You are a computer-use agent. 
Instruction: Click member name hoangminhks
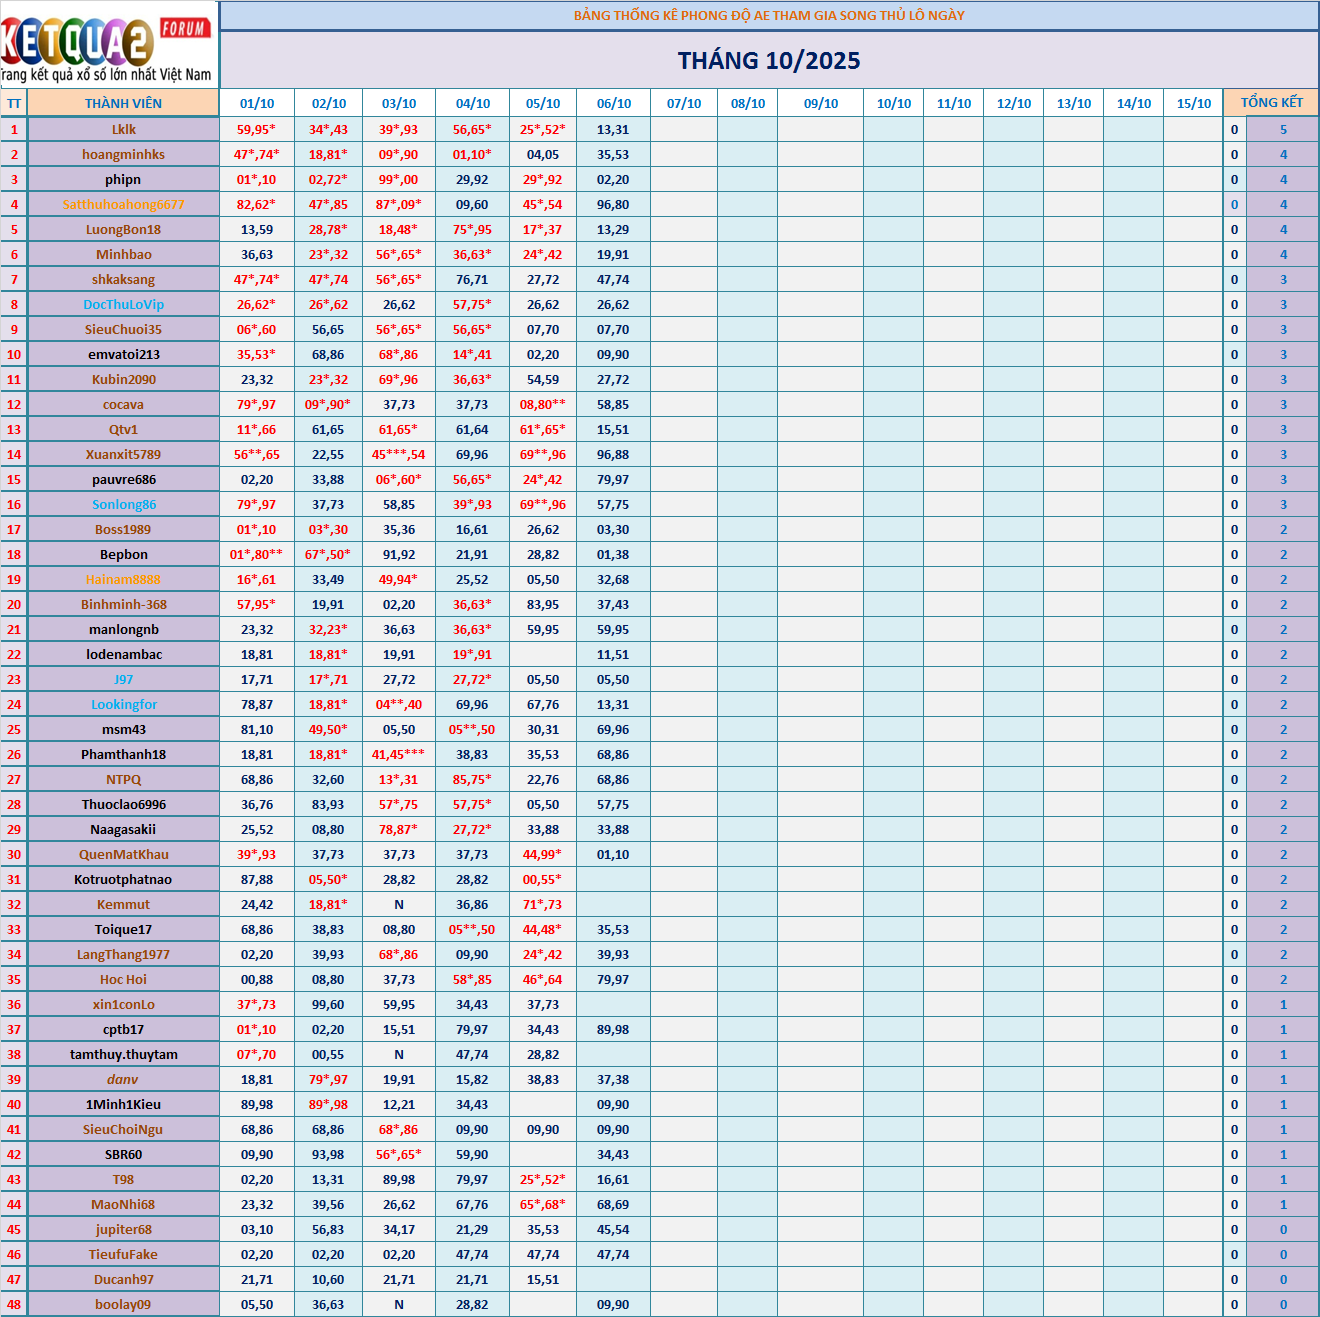[123, 155]
